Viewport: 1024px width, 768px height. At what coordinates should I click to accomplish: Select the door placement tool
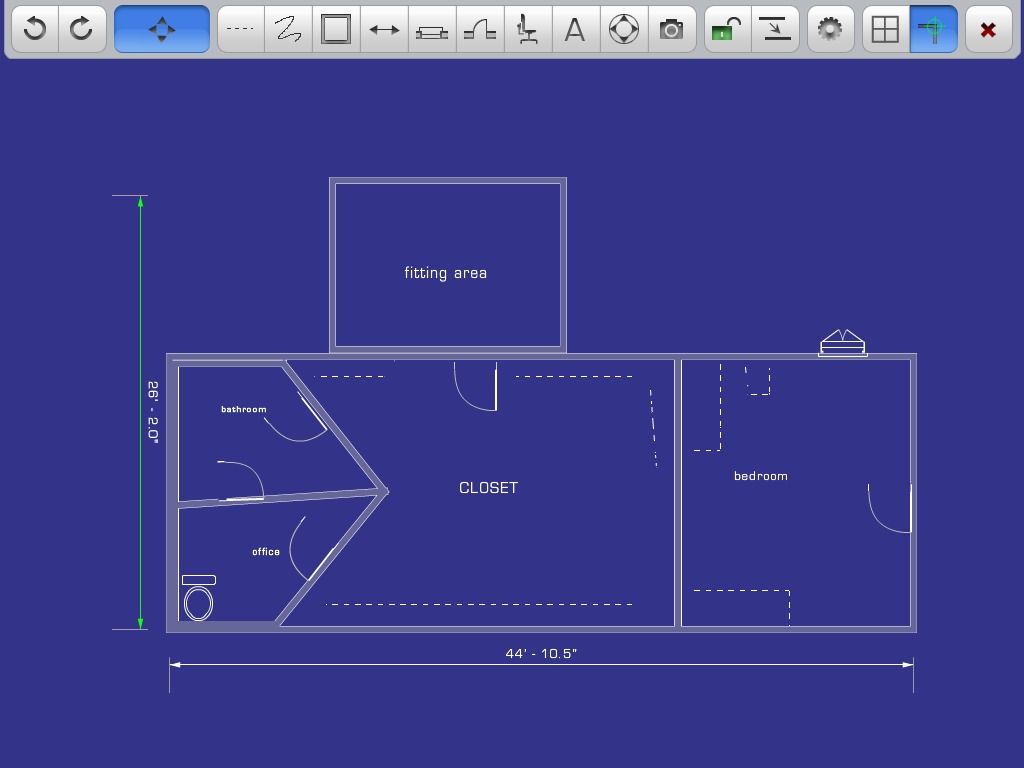tap(479, 29)
